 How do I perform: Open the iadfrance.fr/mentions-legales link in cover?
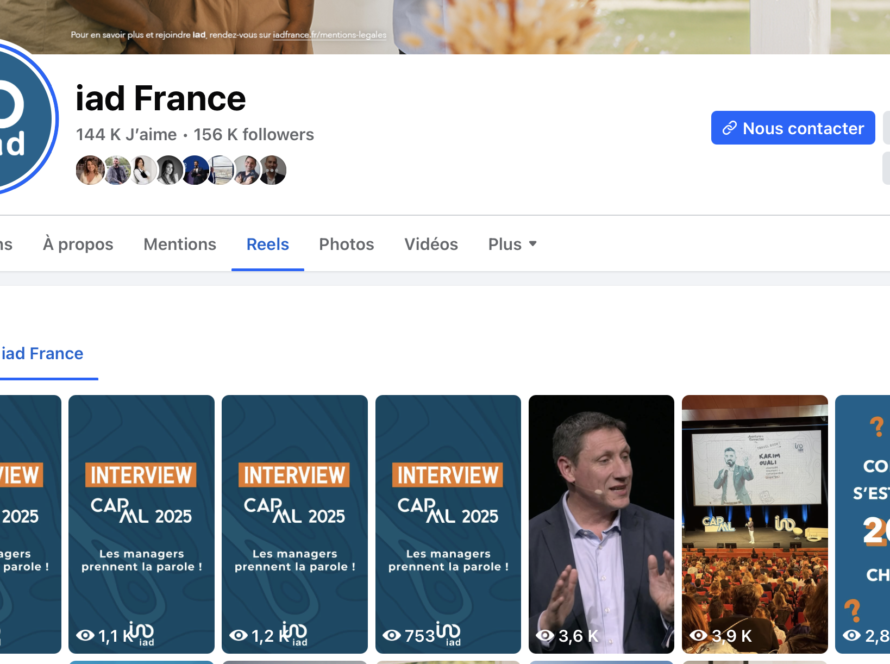pos(329,35)
